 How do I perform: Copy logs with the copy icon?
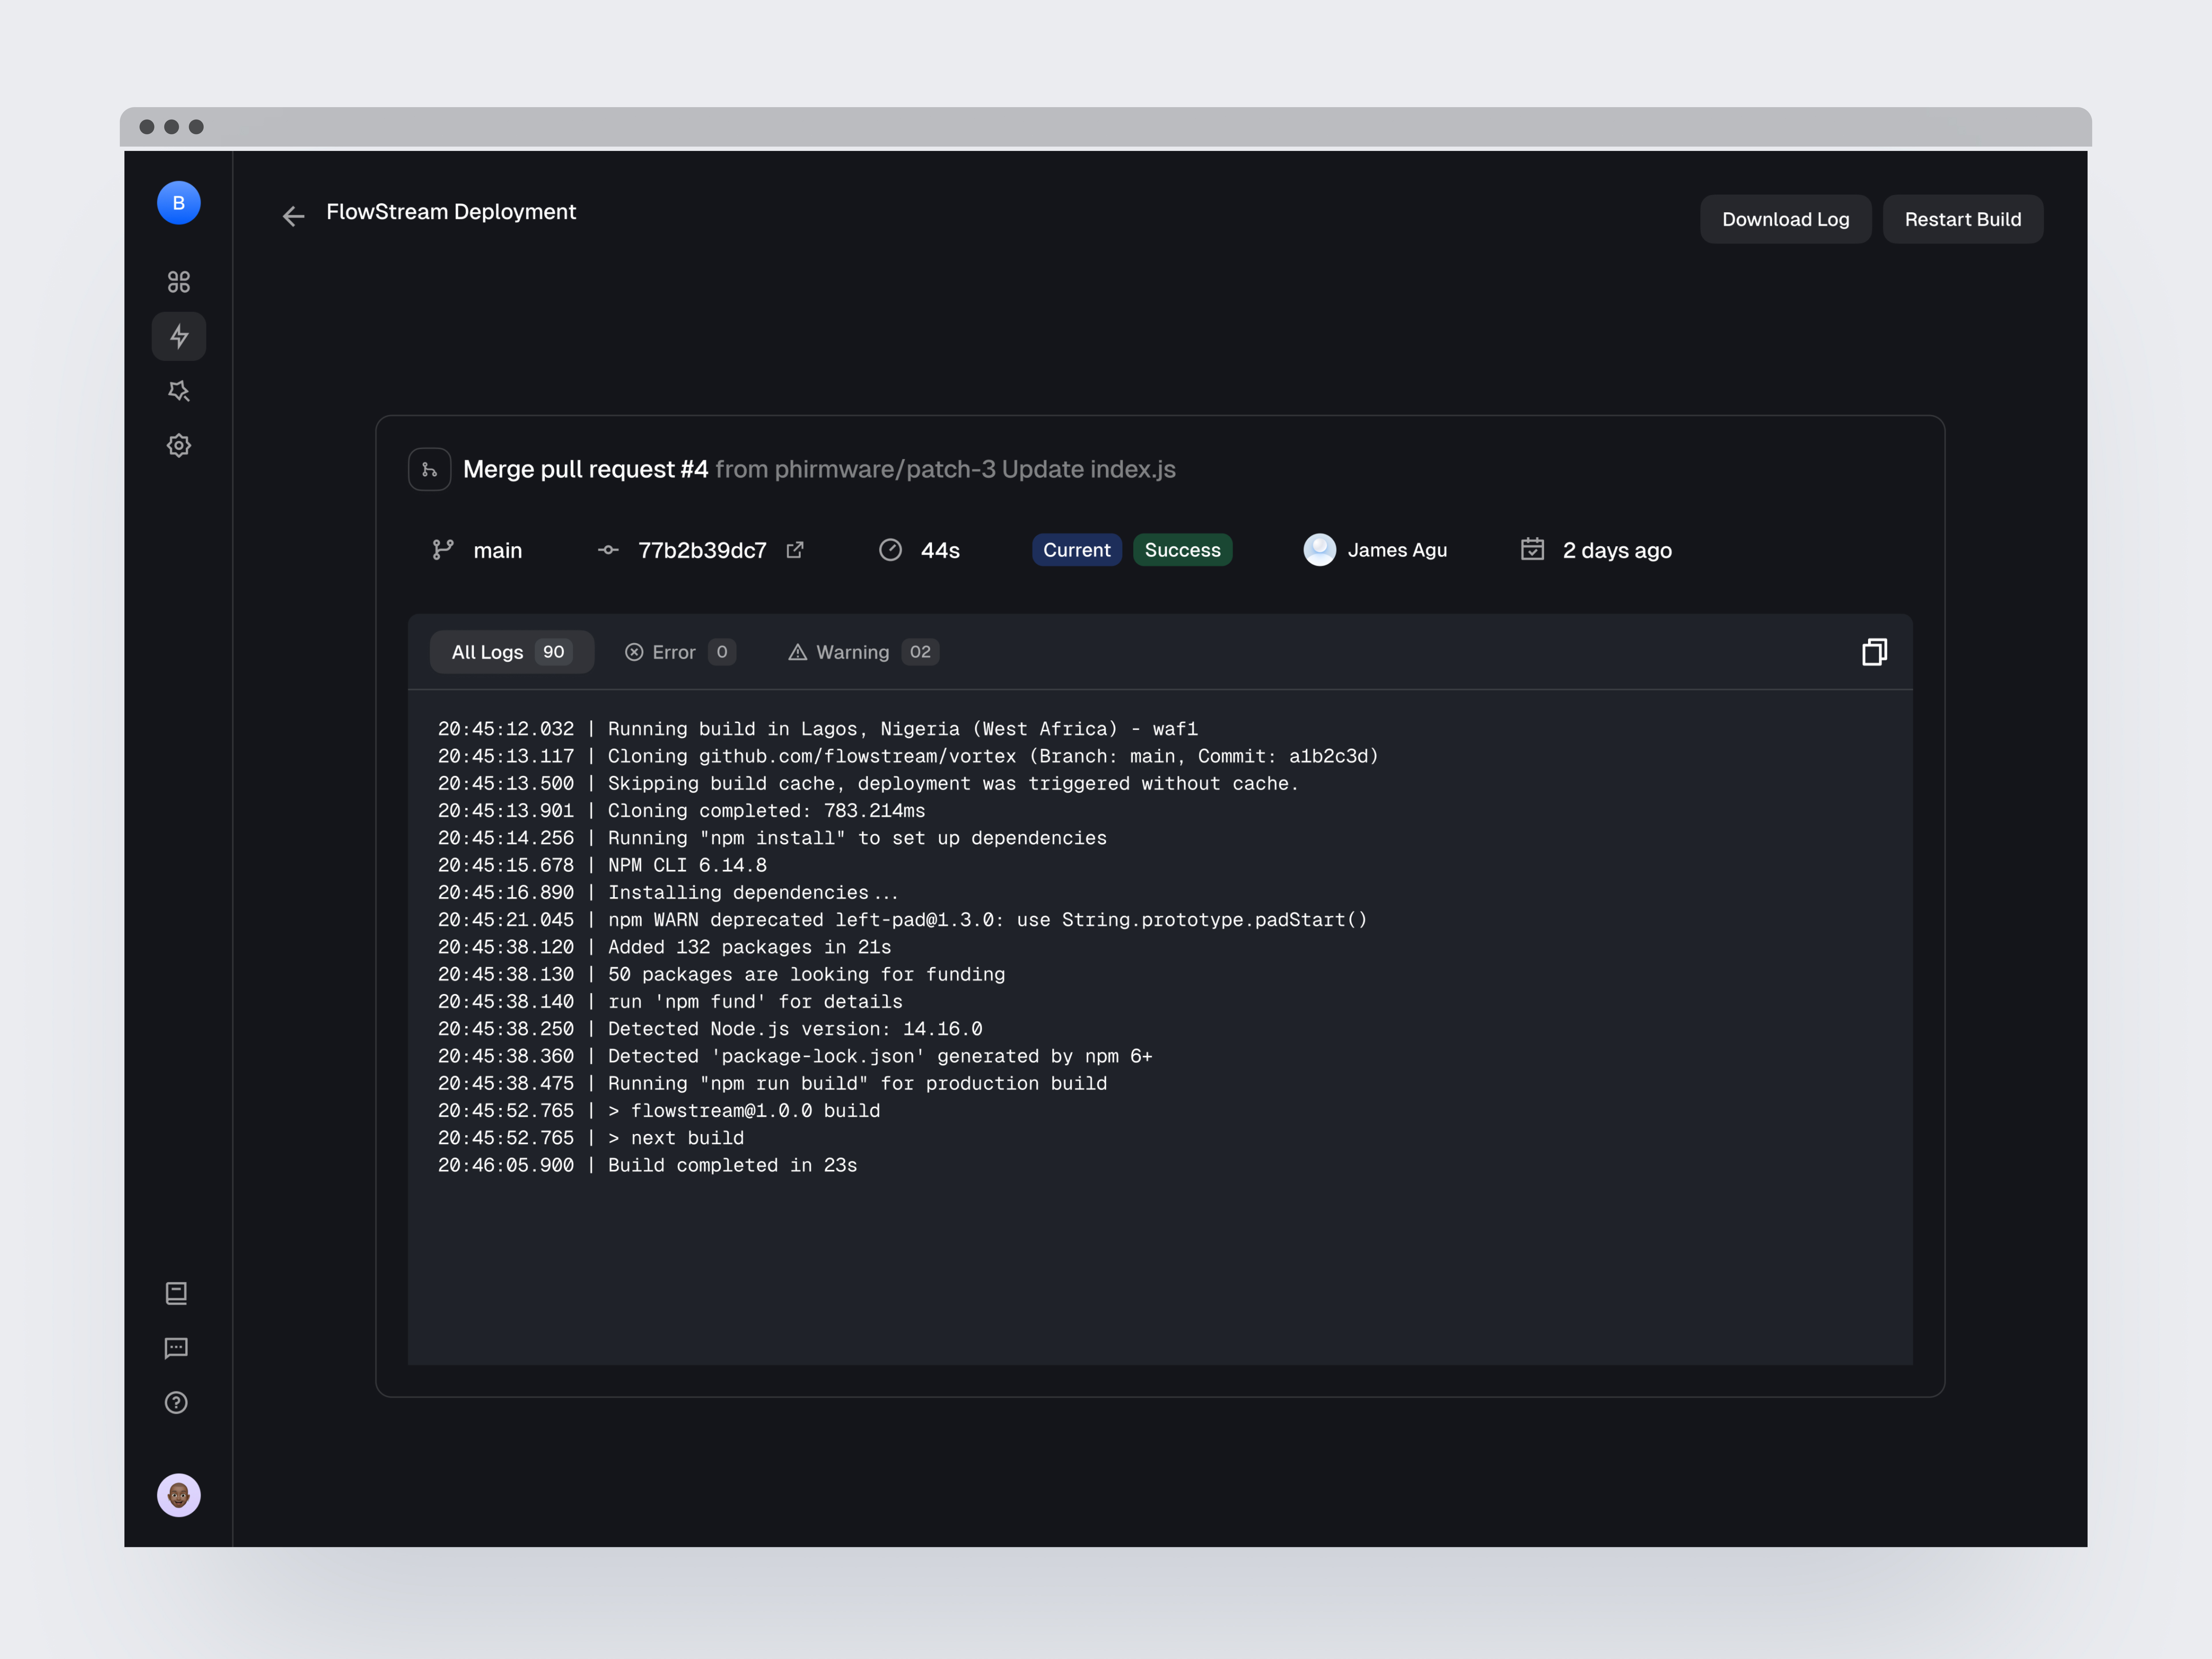click(x=1875, y=652)
